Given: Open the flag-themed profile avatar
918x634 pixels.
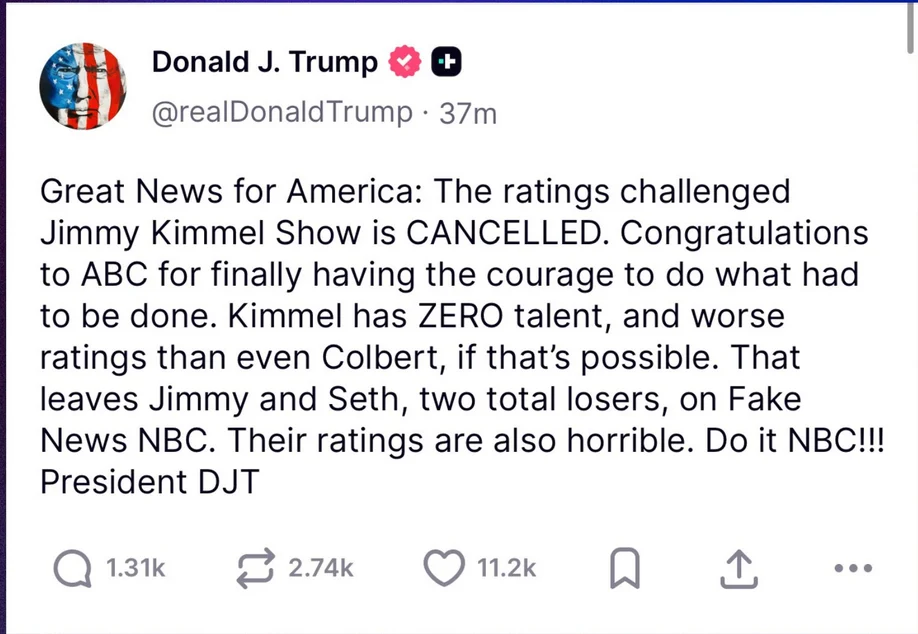Looking at the screenshot, I should point(83,86).
